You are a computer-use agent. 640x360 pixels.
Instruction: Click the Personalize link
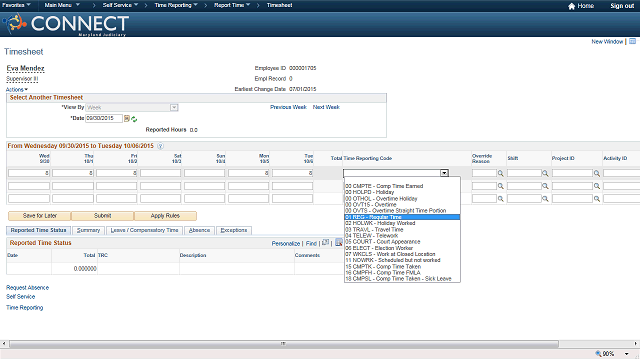click(286, 243)
